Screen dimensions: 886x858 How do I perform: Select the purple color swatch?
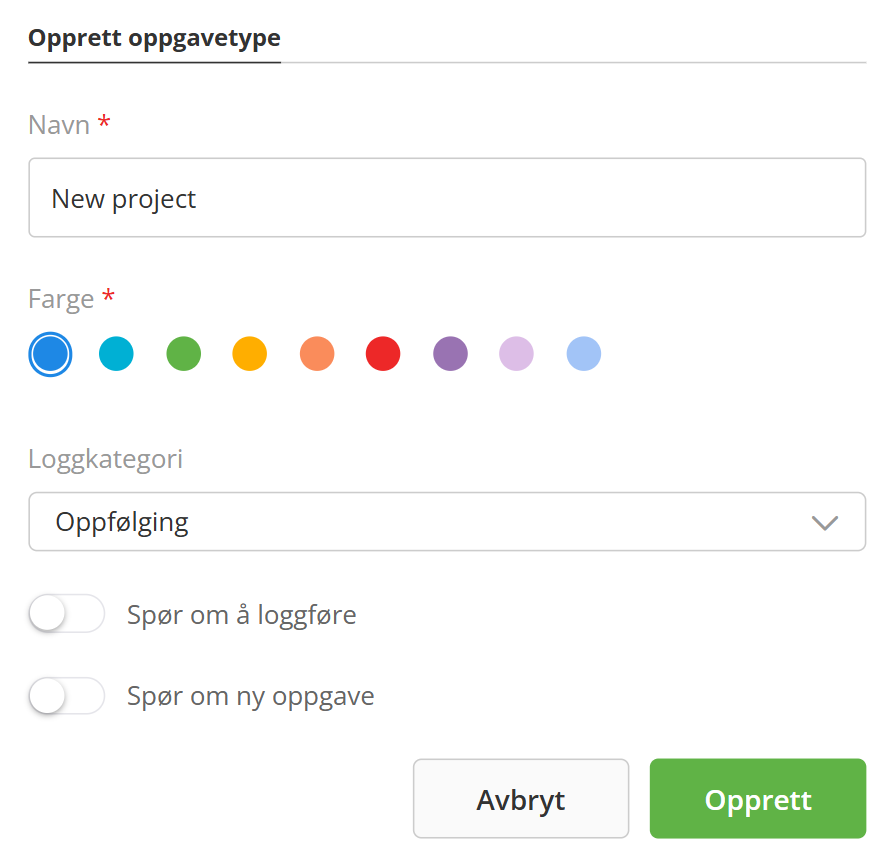coord(450,354)
